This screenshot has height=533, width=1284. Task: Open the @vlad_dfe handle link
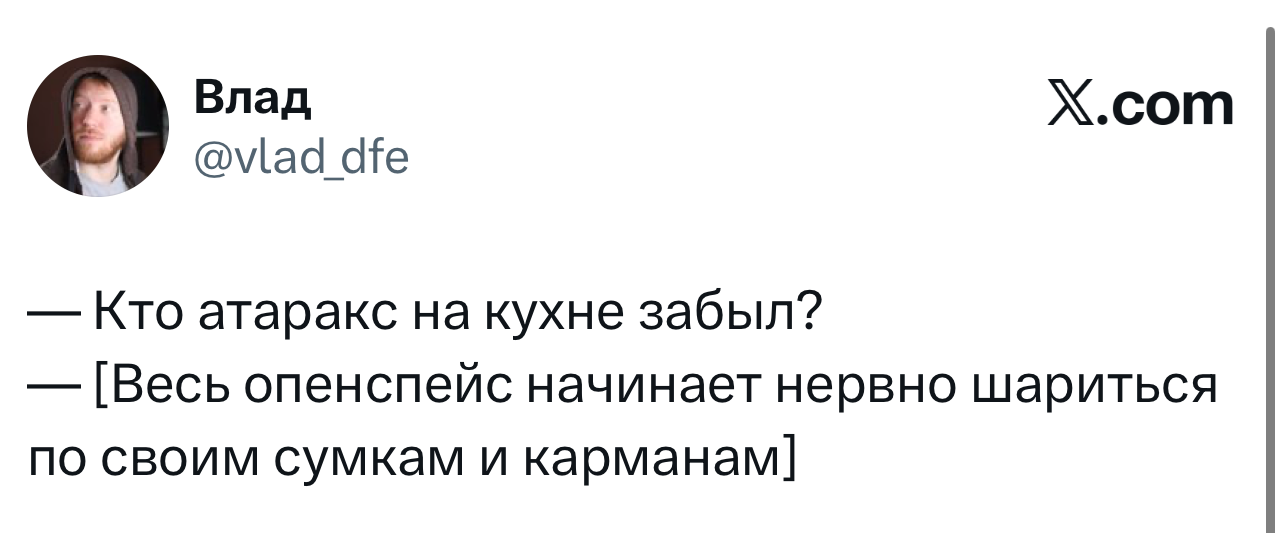click(300, 155)
